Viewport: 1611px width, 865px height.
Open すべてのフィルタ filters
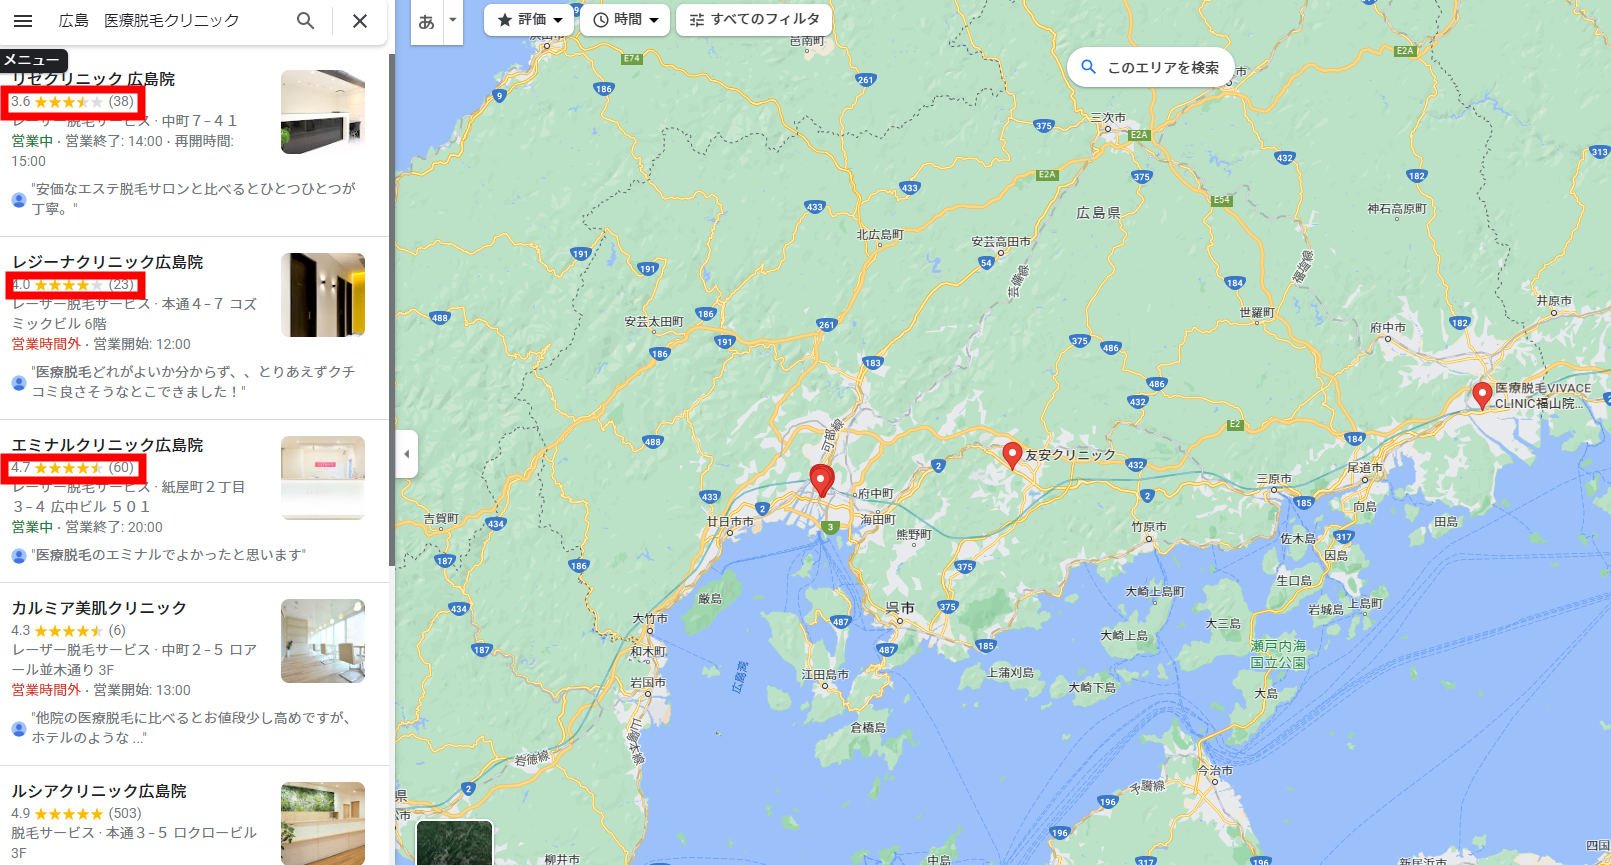754,20
